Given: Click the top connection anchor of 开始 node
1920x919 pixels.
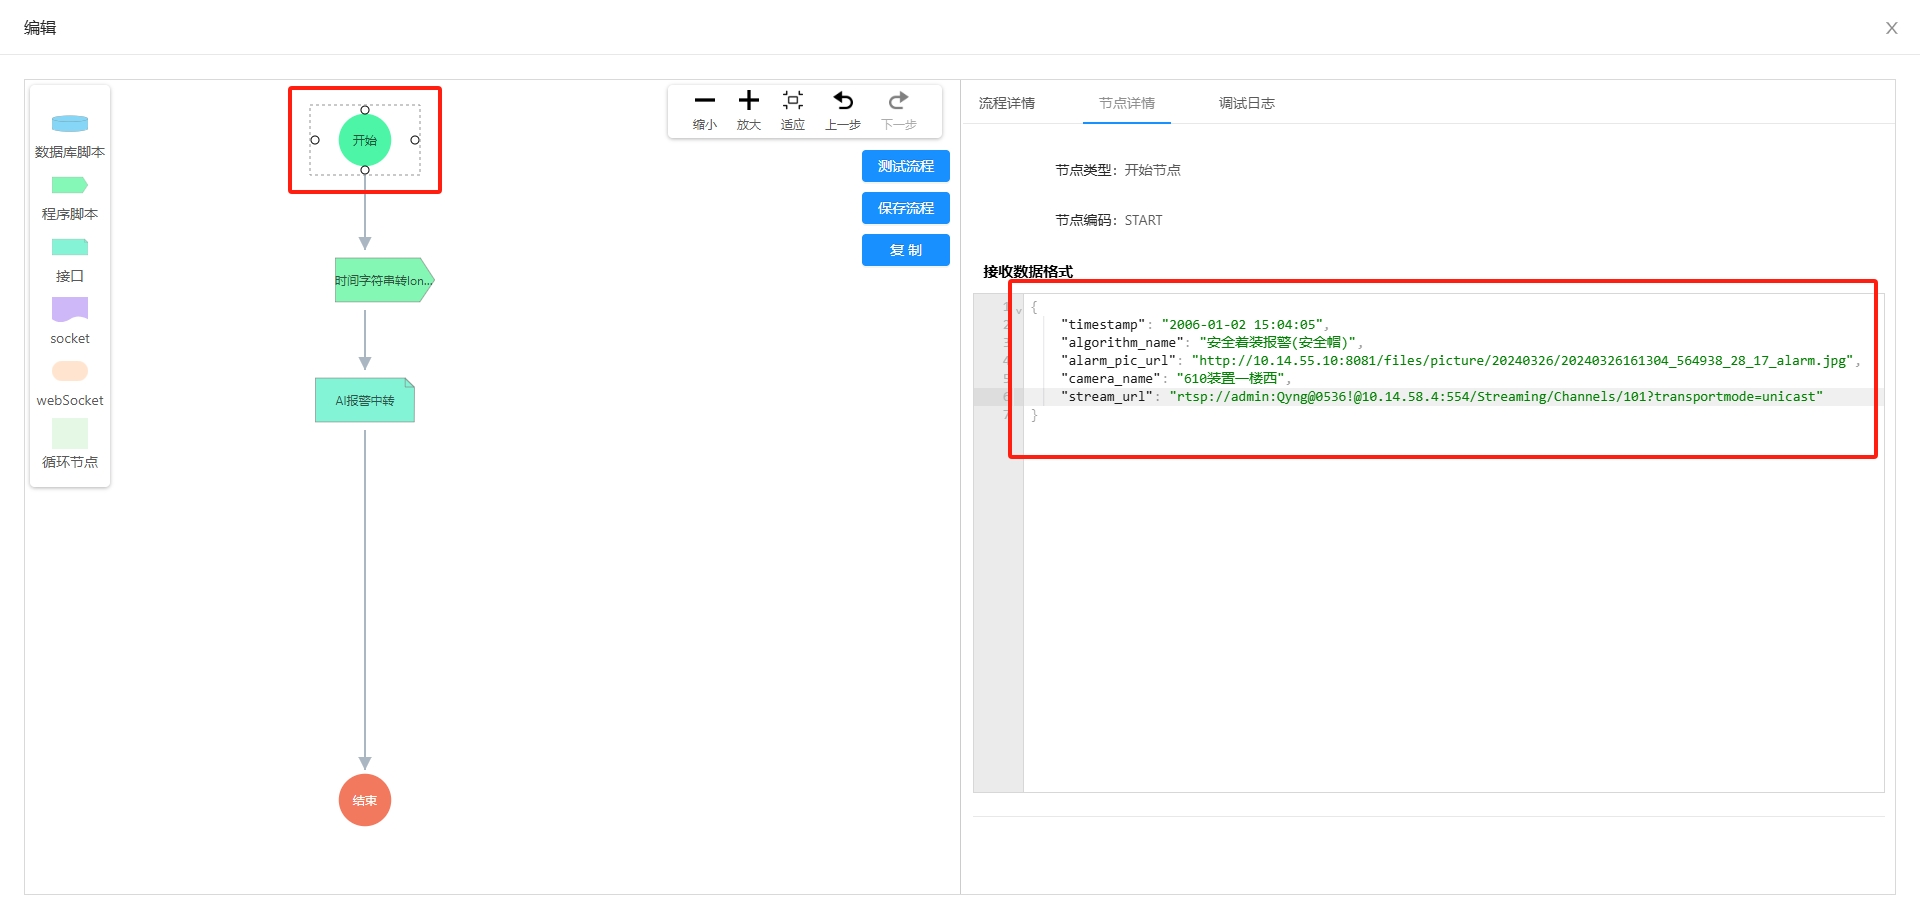Looking at the screenshot, I should click(365, 110).
